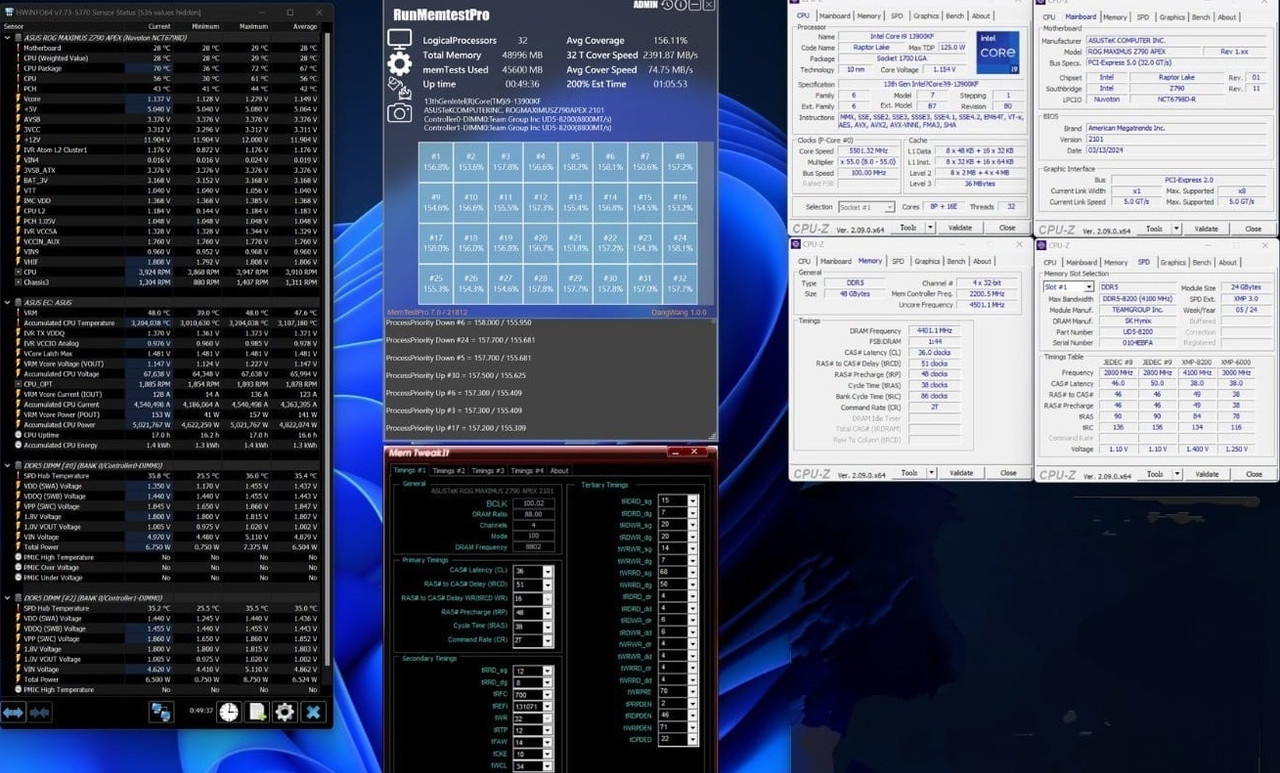Collapse ASUS EC: ASUS sensor group
Viewport: 1280px width, 773px height.
pos(8,302)
